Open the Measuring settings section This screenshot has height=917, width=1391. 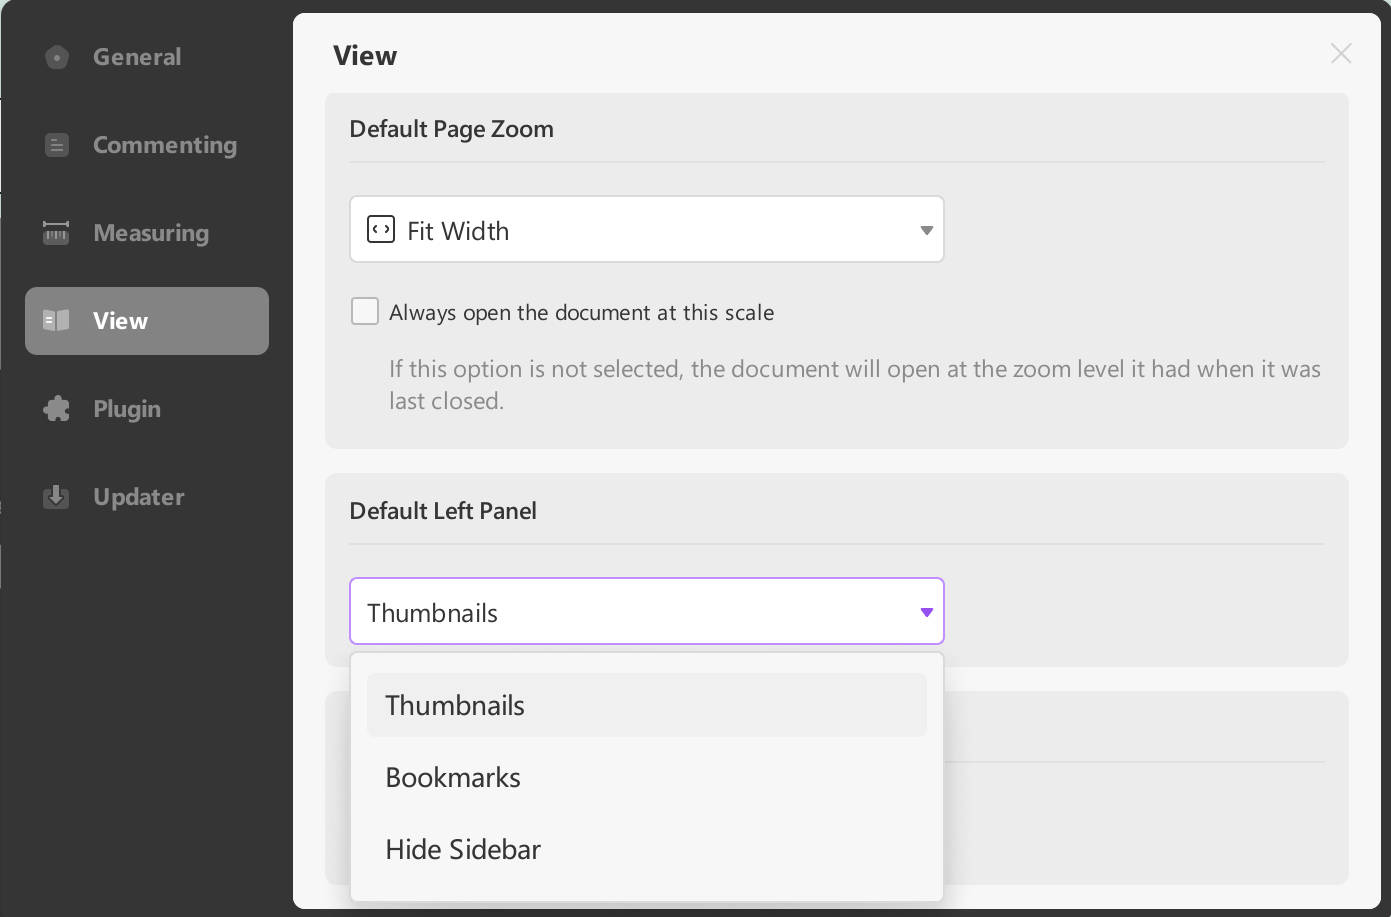[x=150, y=233]
